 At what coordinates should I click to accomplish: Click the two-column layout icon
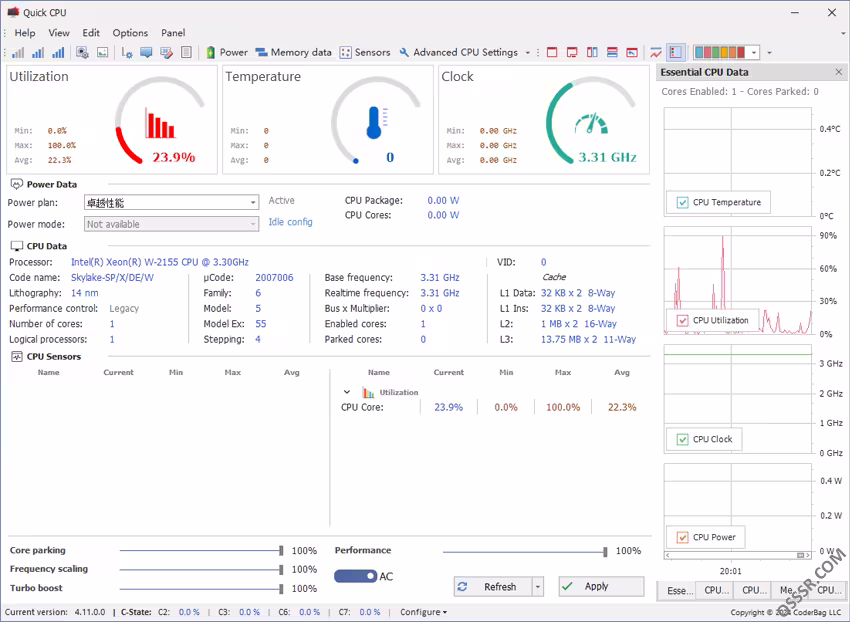click(592, 53)
